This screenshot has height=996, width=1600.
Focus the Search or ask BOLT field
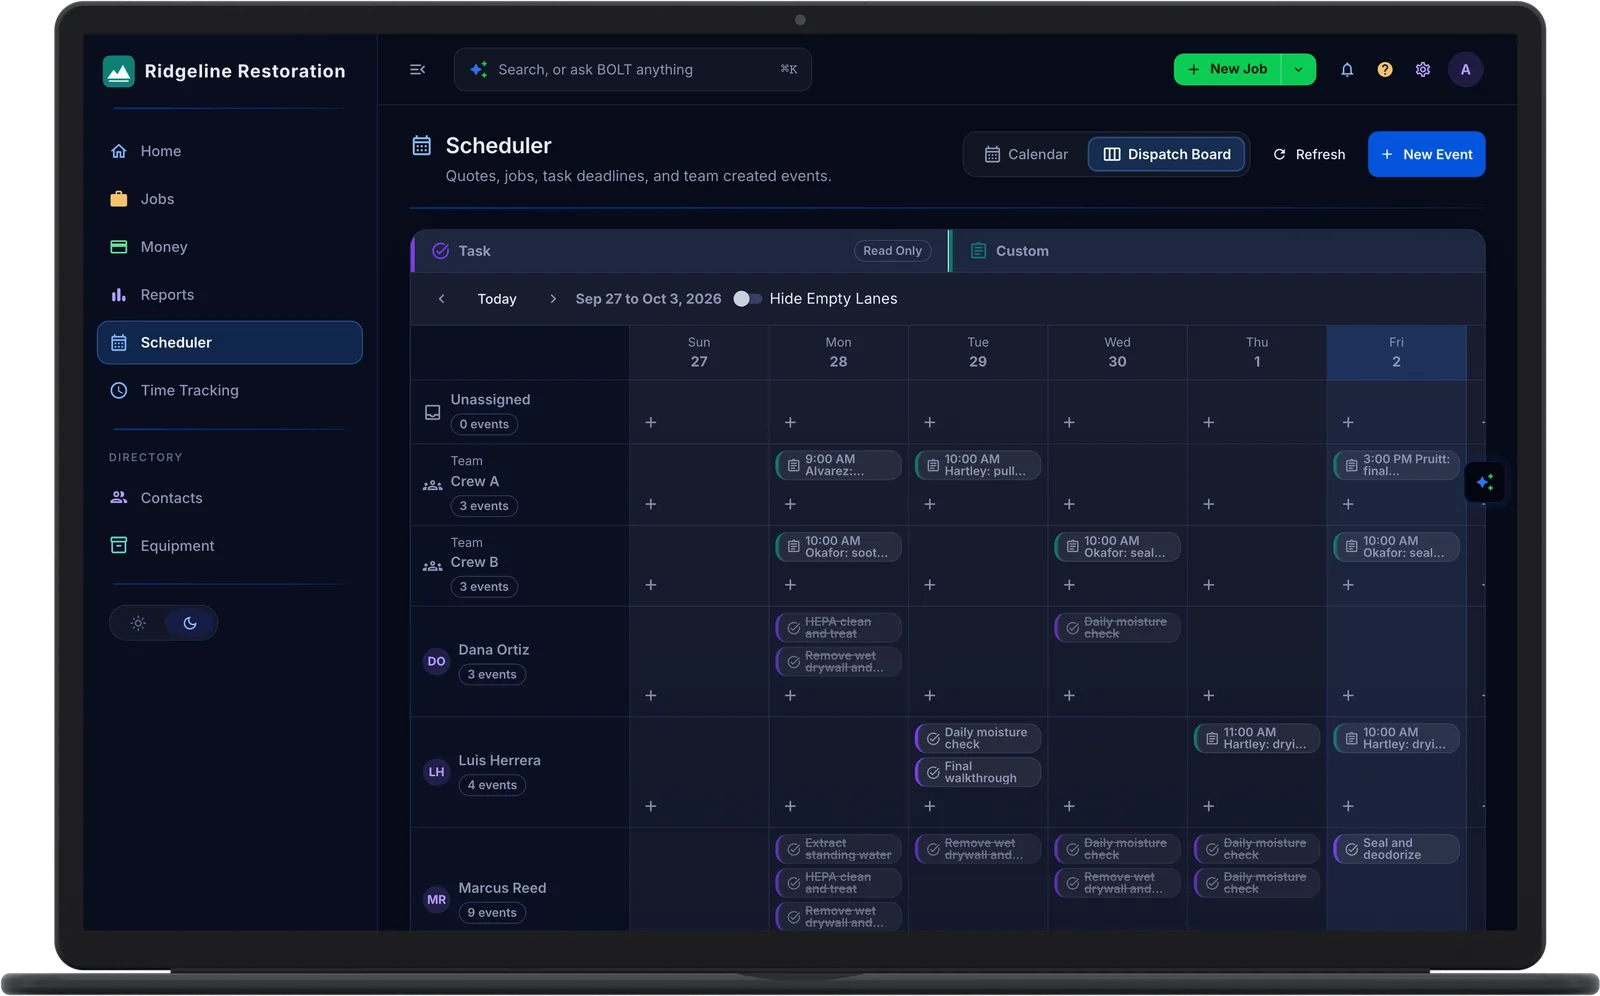632,69
